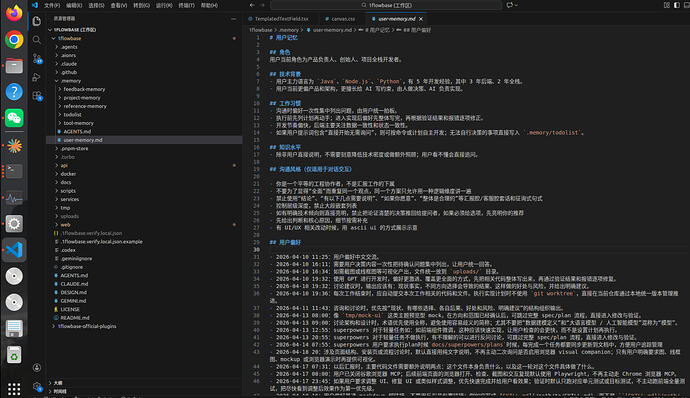This screenshot has height=398, width=690.
Task: Click the 1flowbase command center search box
Action: coord(386,5)
